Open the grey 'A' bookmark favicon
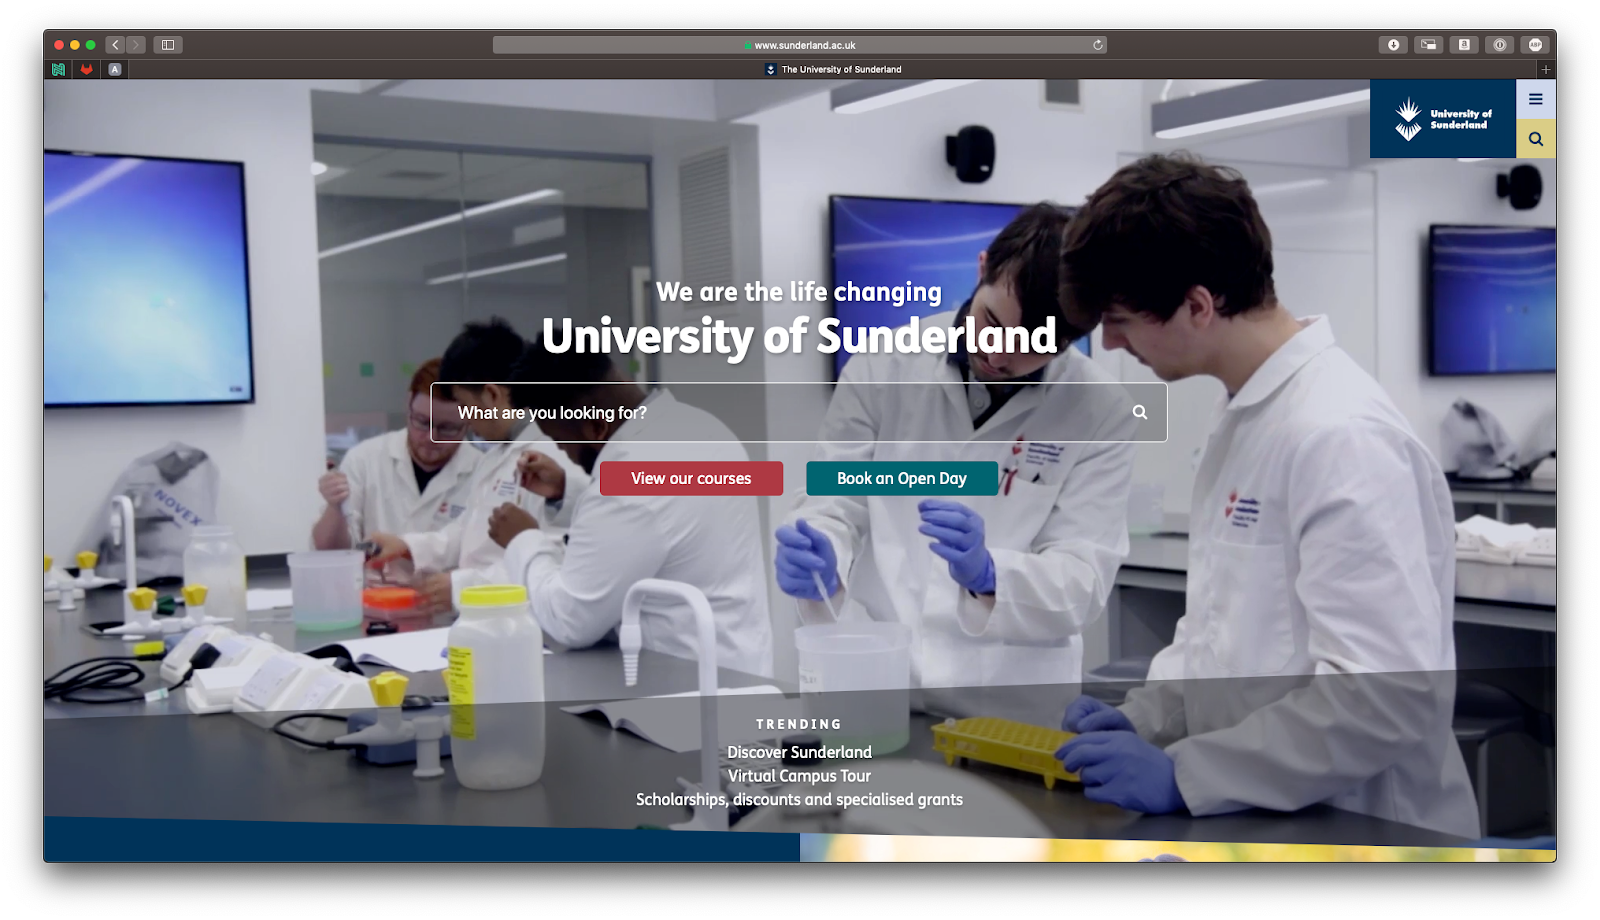This screenshot has width=1600, height=920. tap(115, 69)
